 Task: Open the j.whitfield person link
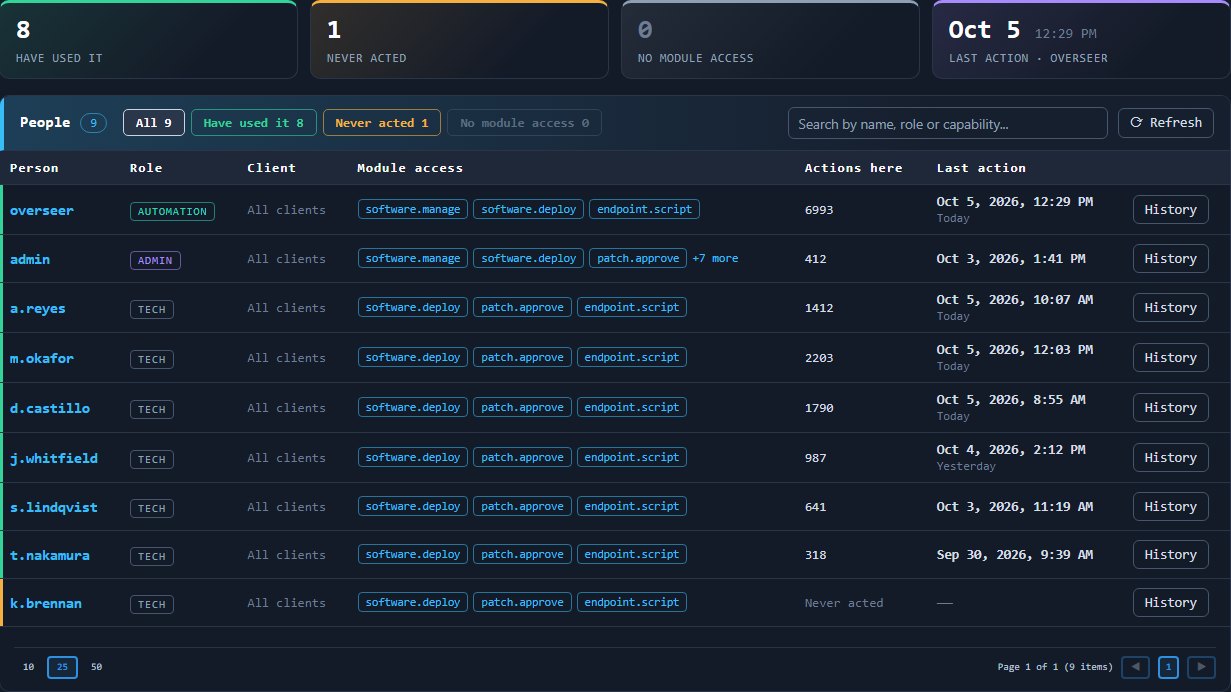pos(54,458)
